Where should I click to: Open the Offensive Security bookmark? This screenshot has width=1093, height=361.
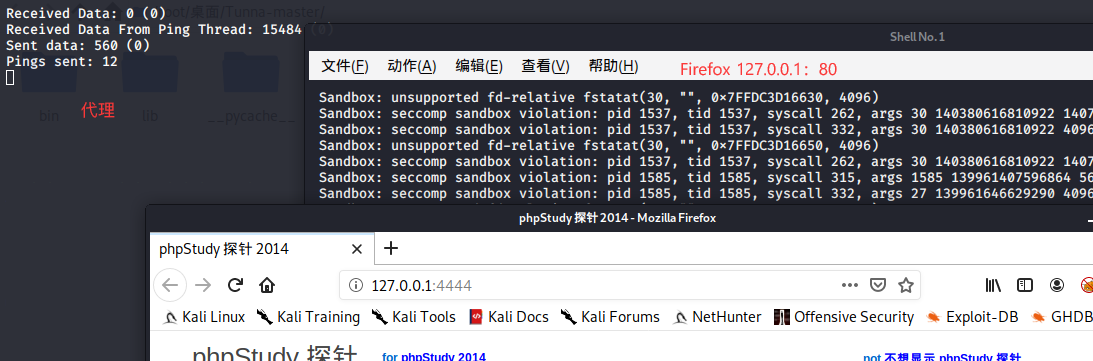(844, 317)
